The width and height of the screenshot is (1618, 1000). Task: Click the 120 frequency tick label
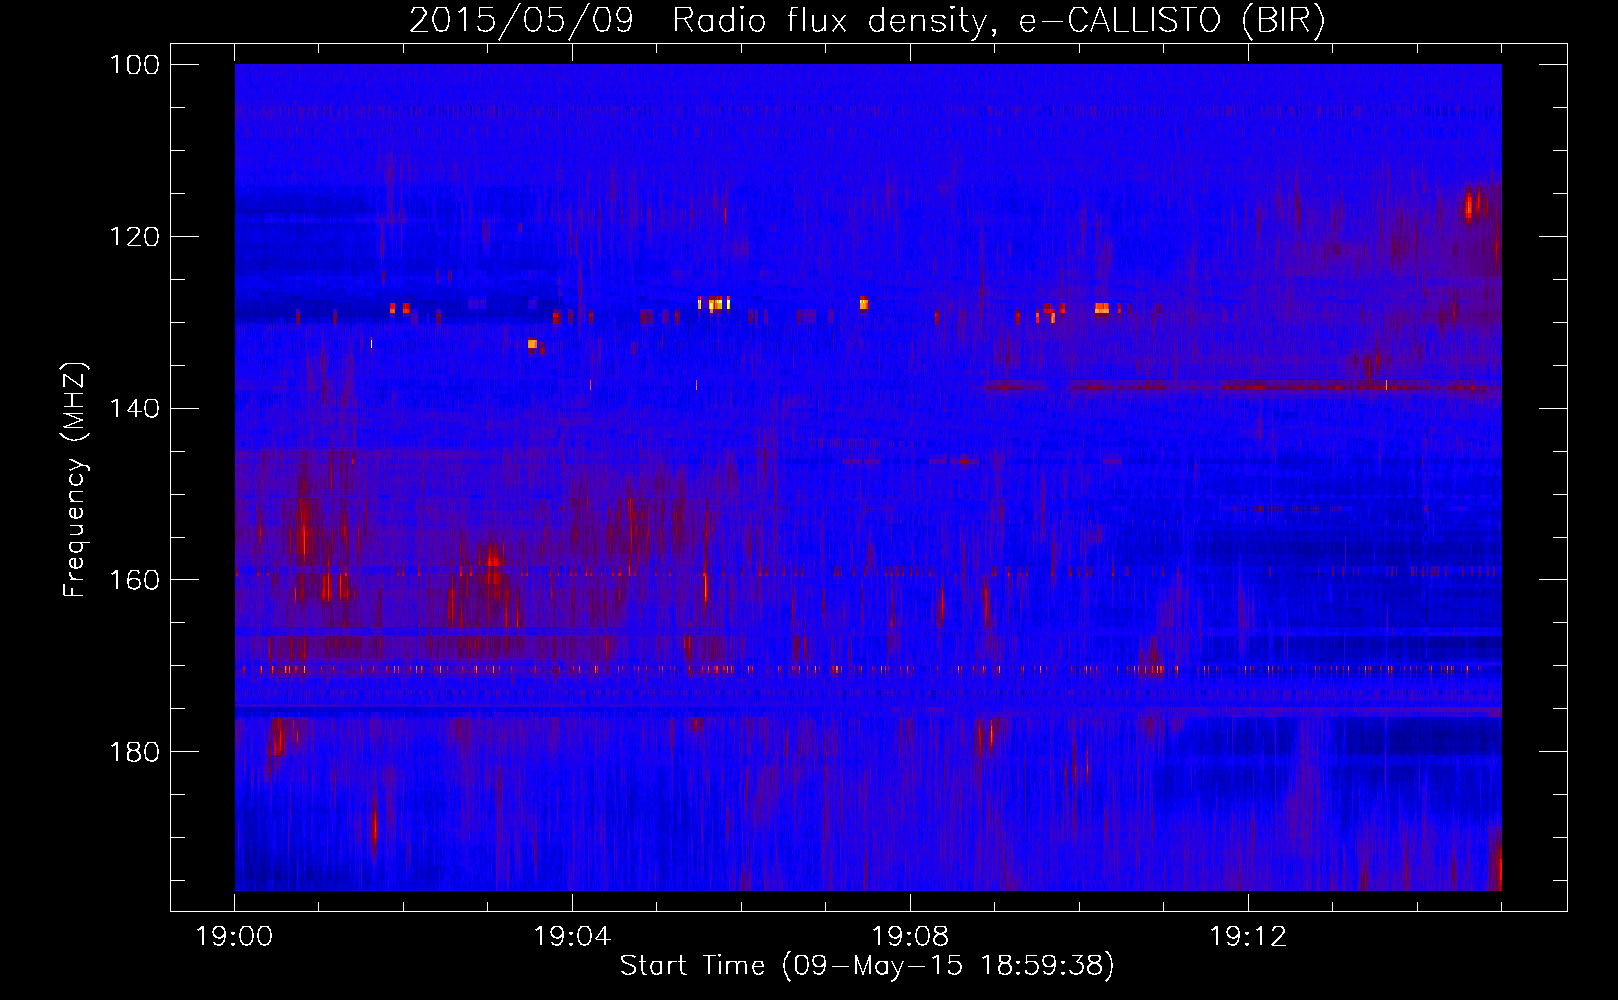(x=134, y=237)
